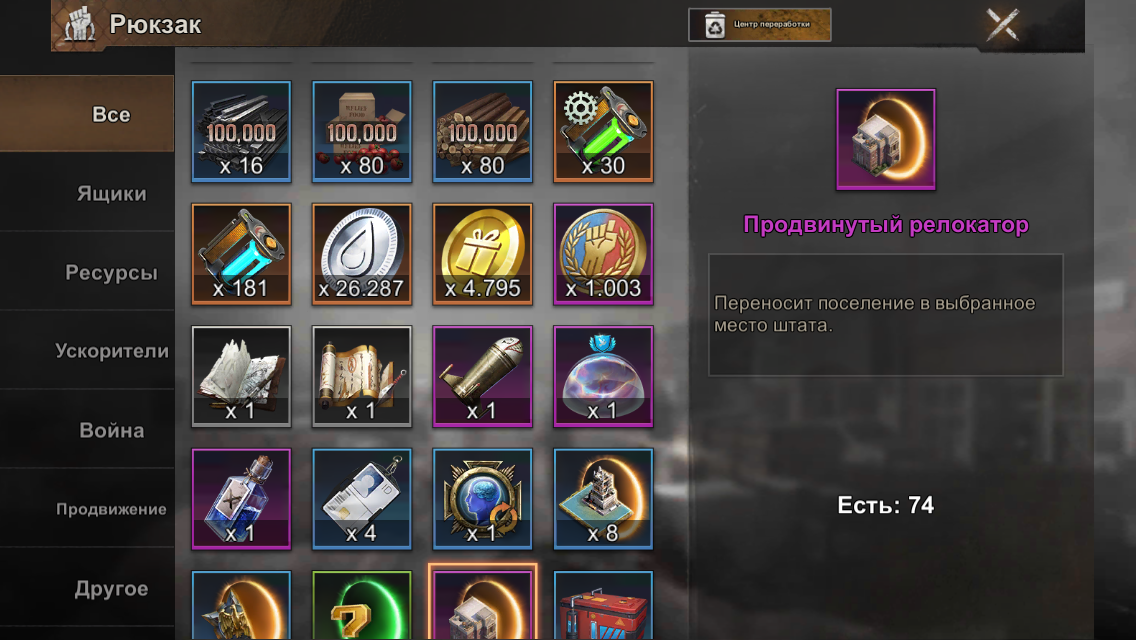The width and height of the screenshot is (1136, 640).
Task: Open Центр переработки recycling button
Action: (759, 25)
